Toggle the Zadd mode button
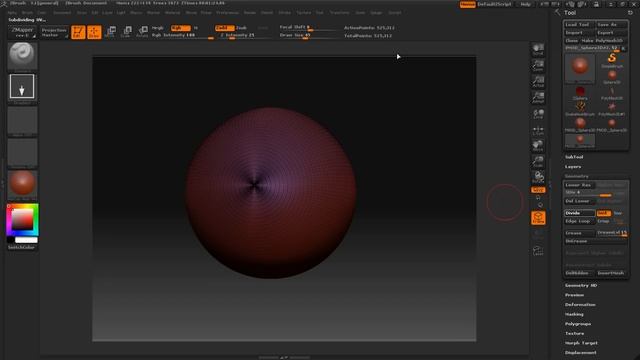Image resolution: width=640 pixels, height=360 pixels. [224, 28]
